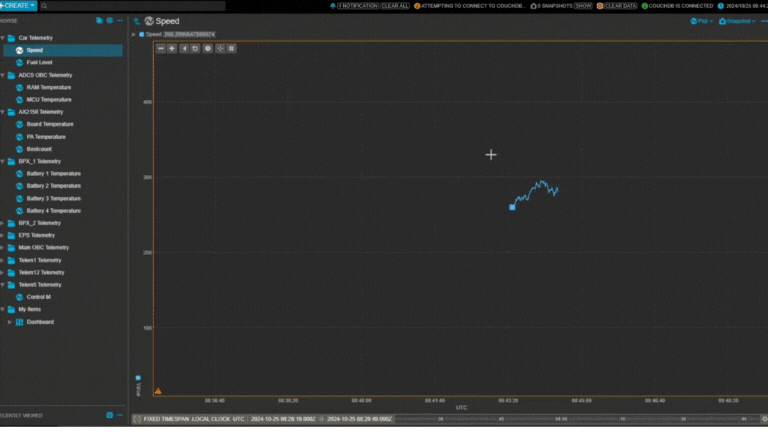
Task: Open MCU Temperature telemetry item
Action: (49, 99)
